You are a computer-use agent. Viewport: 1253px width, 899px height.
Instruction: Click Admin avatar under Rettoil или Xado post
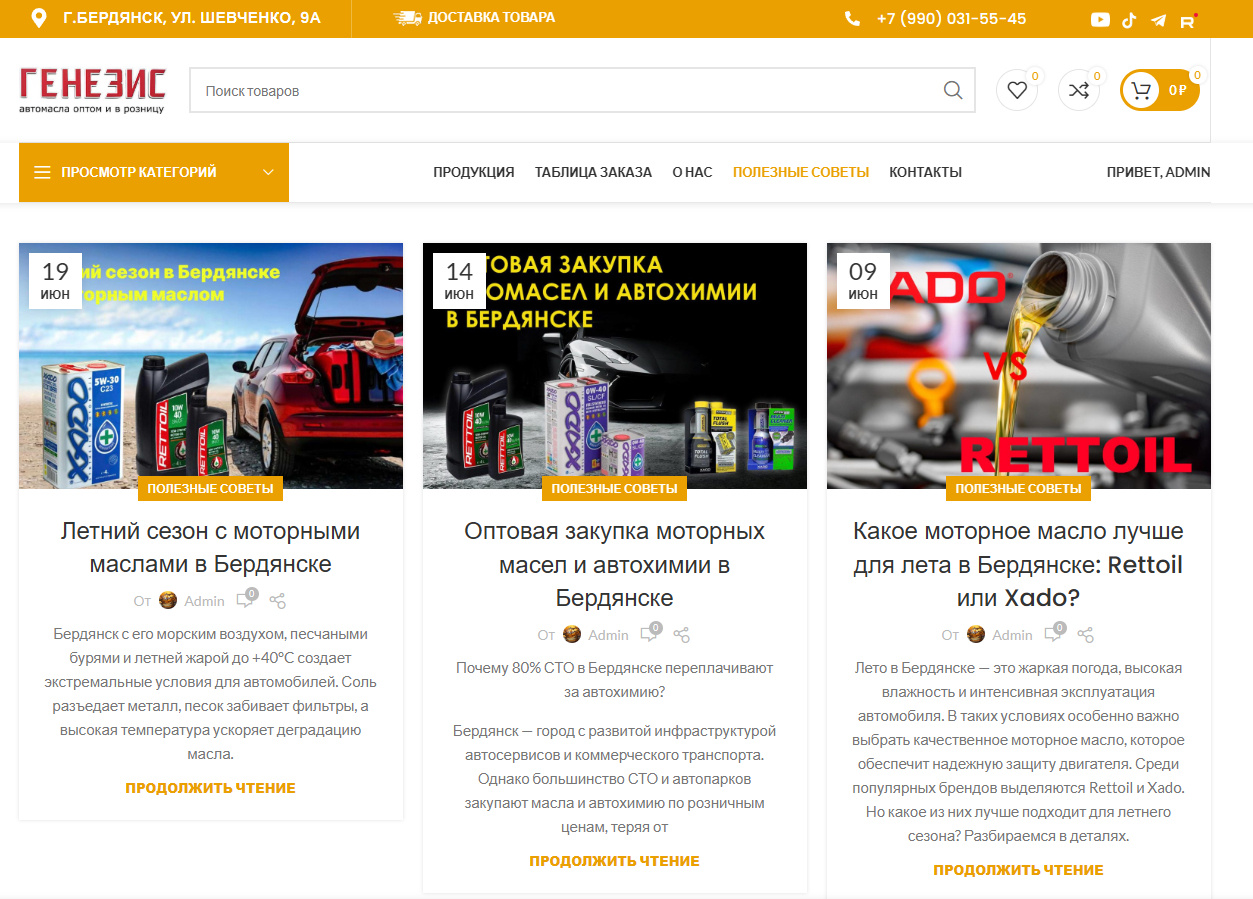(976, 634)
